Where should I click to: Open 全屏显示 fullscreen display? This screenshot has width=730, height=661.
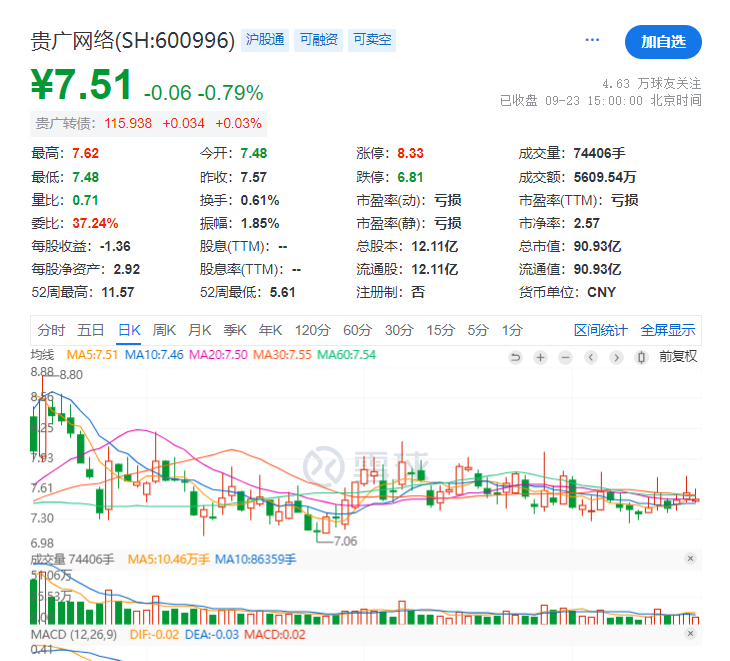(668, 330)
